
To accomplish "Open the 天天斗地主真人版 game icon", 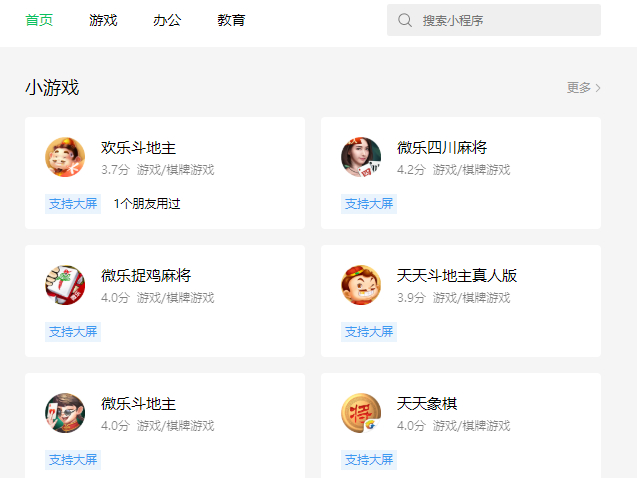I will [361, 285].
